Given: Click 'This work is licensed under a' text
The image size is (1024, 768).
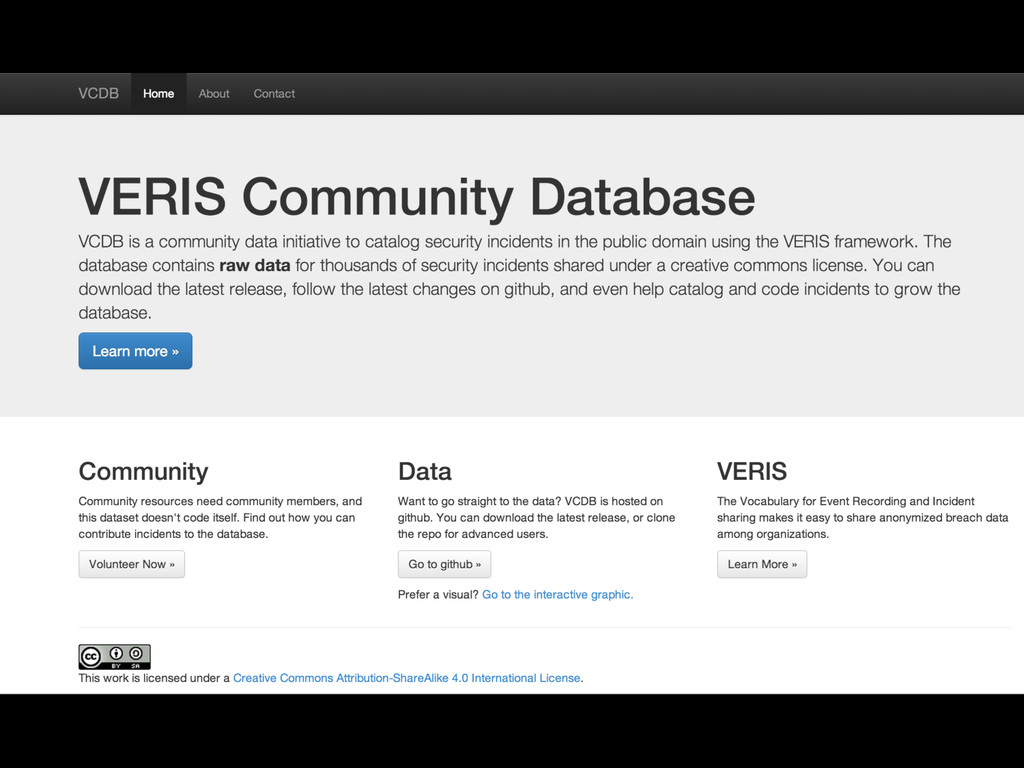Looking at the screenshot, I should 154,678.
